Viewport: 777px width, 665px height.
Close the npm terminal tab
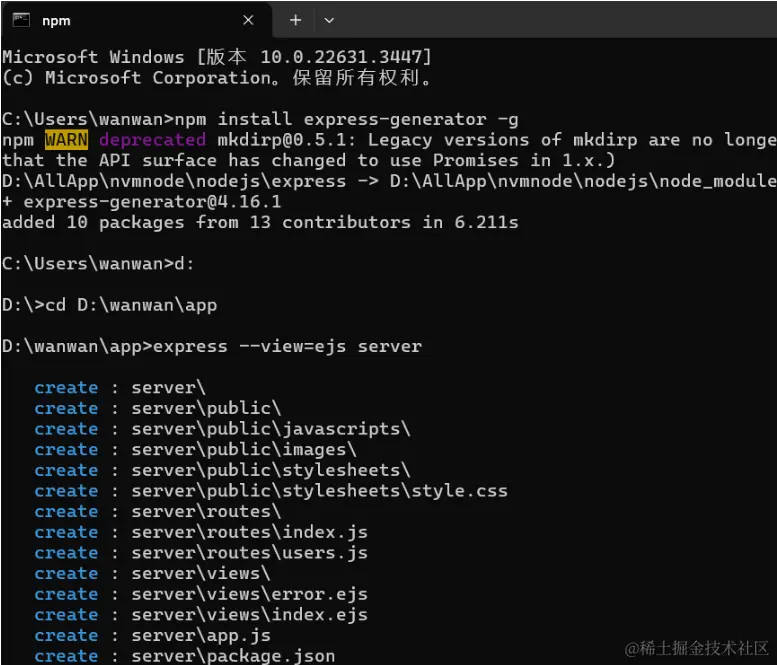point(248,20)
